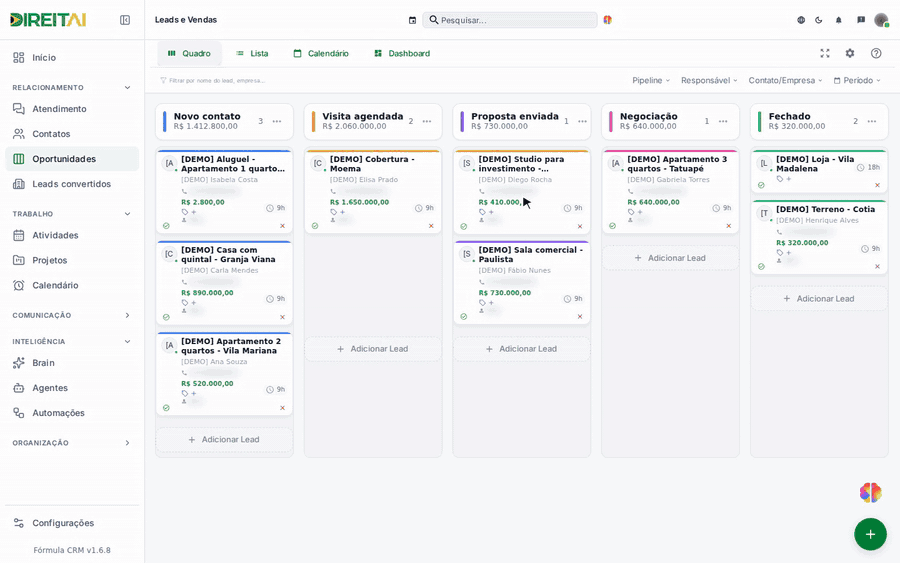The height and width of the screenshot is (563, 900).
Task: Open Oportunidades in sidebar
Action: pyautogui.click(x=72, y=159)
